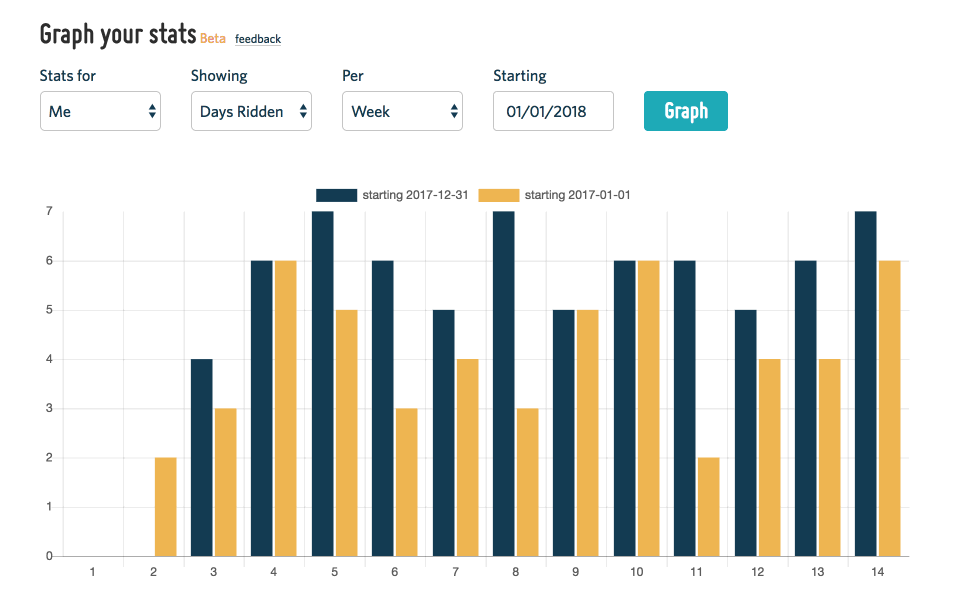
Task: Click the orange bar for week 2
Action: (166, 507)
